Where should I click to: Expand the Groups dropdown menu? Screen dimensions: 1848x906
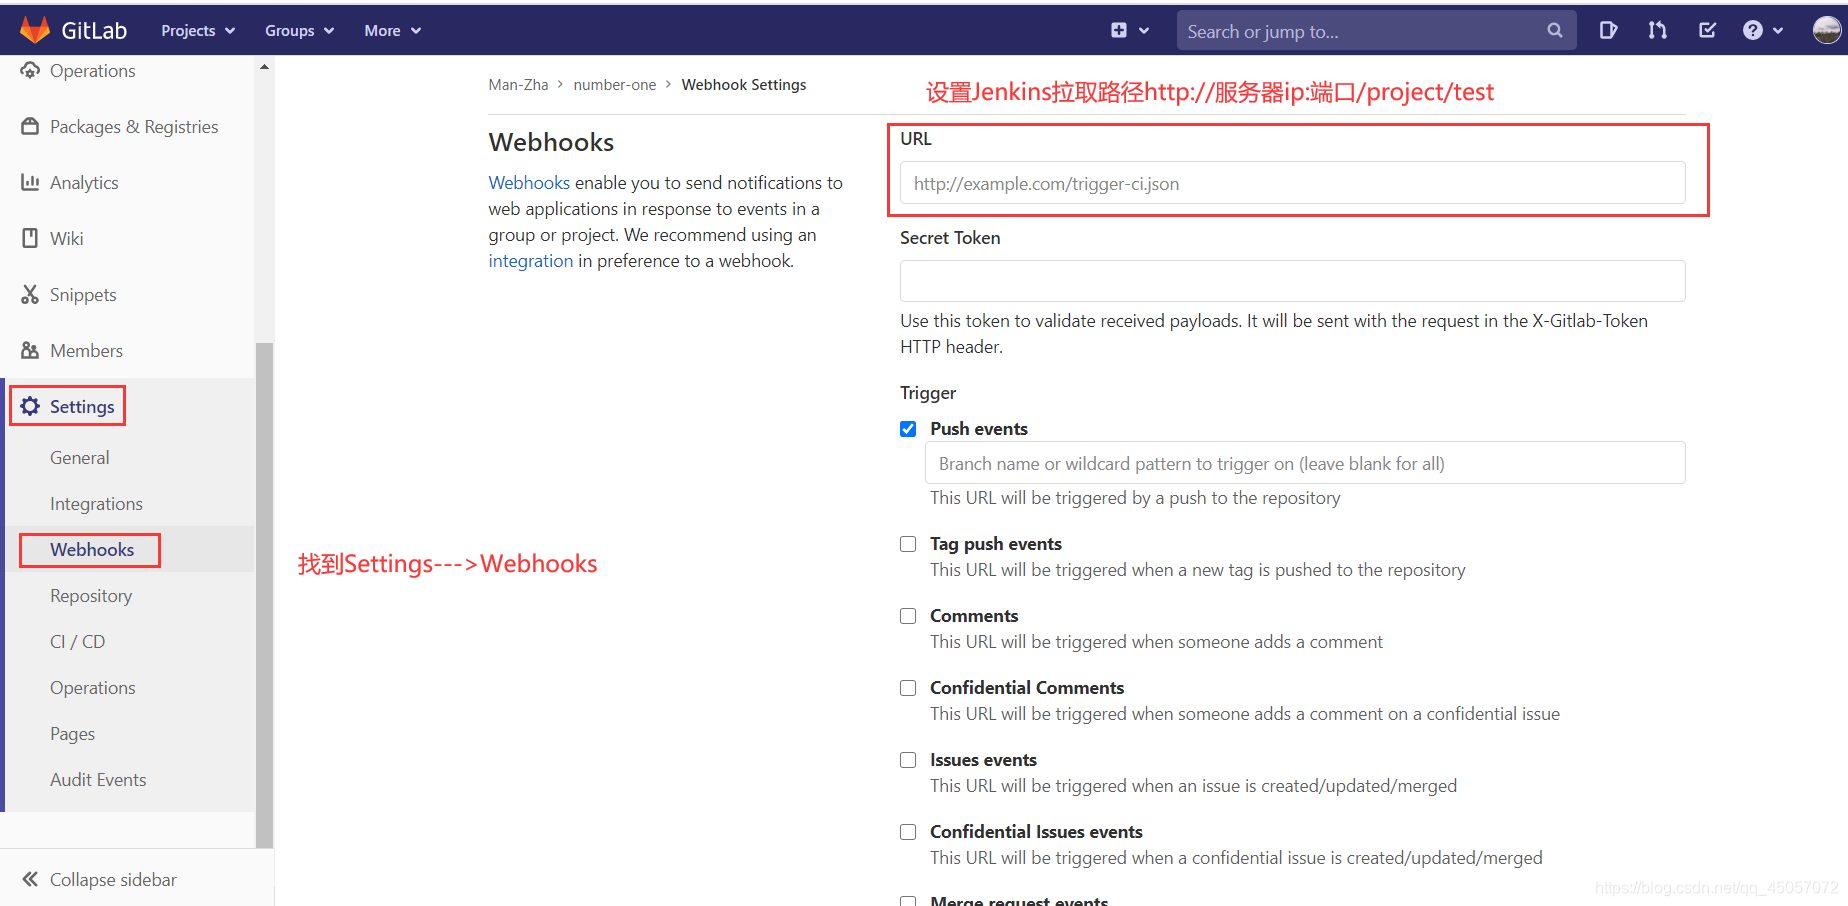pos(299,31)
